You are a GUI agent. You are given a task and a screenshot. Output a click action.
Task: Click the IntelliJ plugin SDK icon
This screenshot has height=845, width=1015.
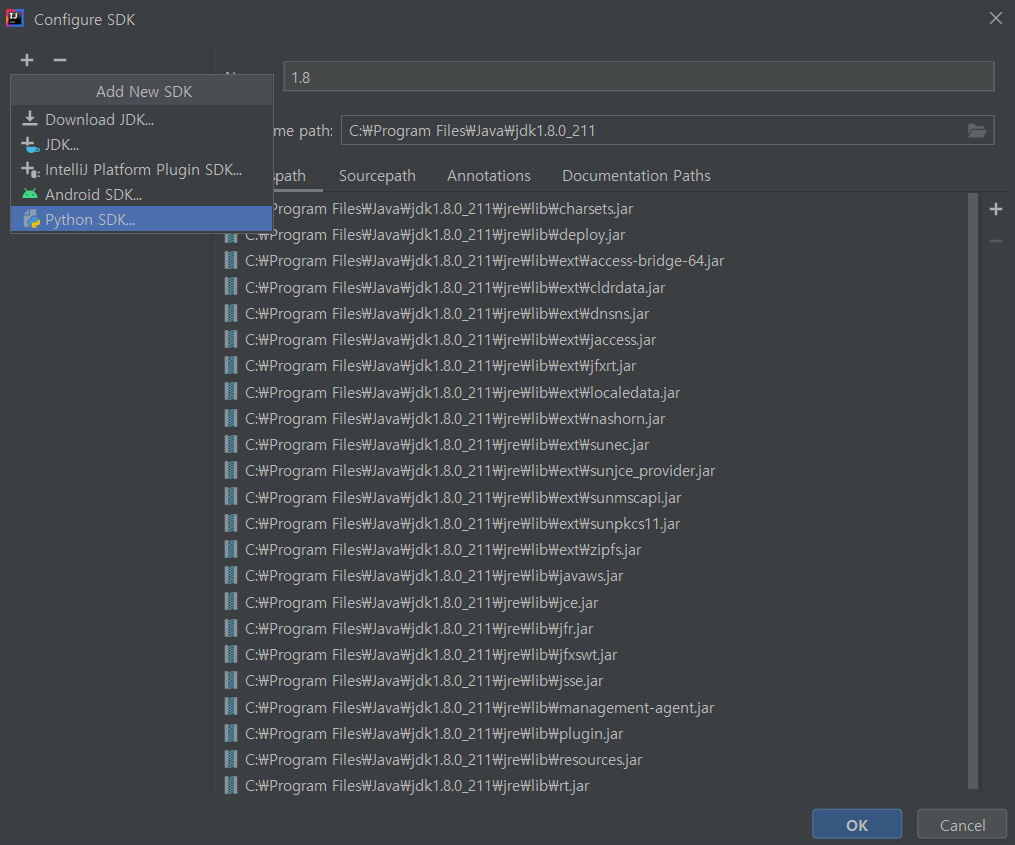[x=30, y=170]
